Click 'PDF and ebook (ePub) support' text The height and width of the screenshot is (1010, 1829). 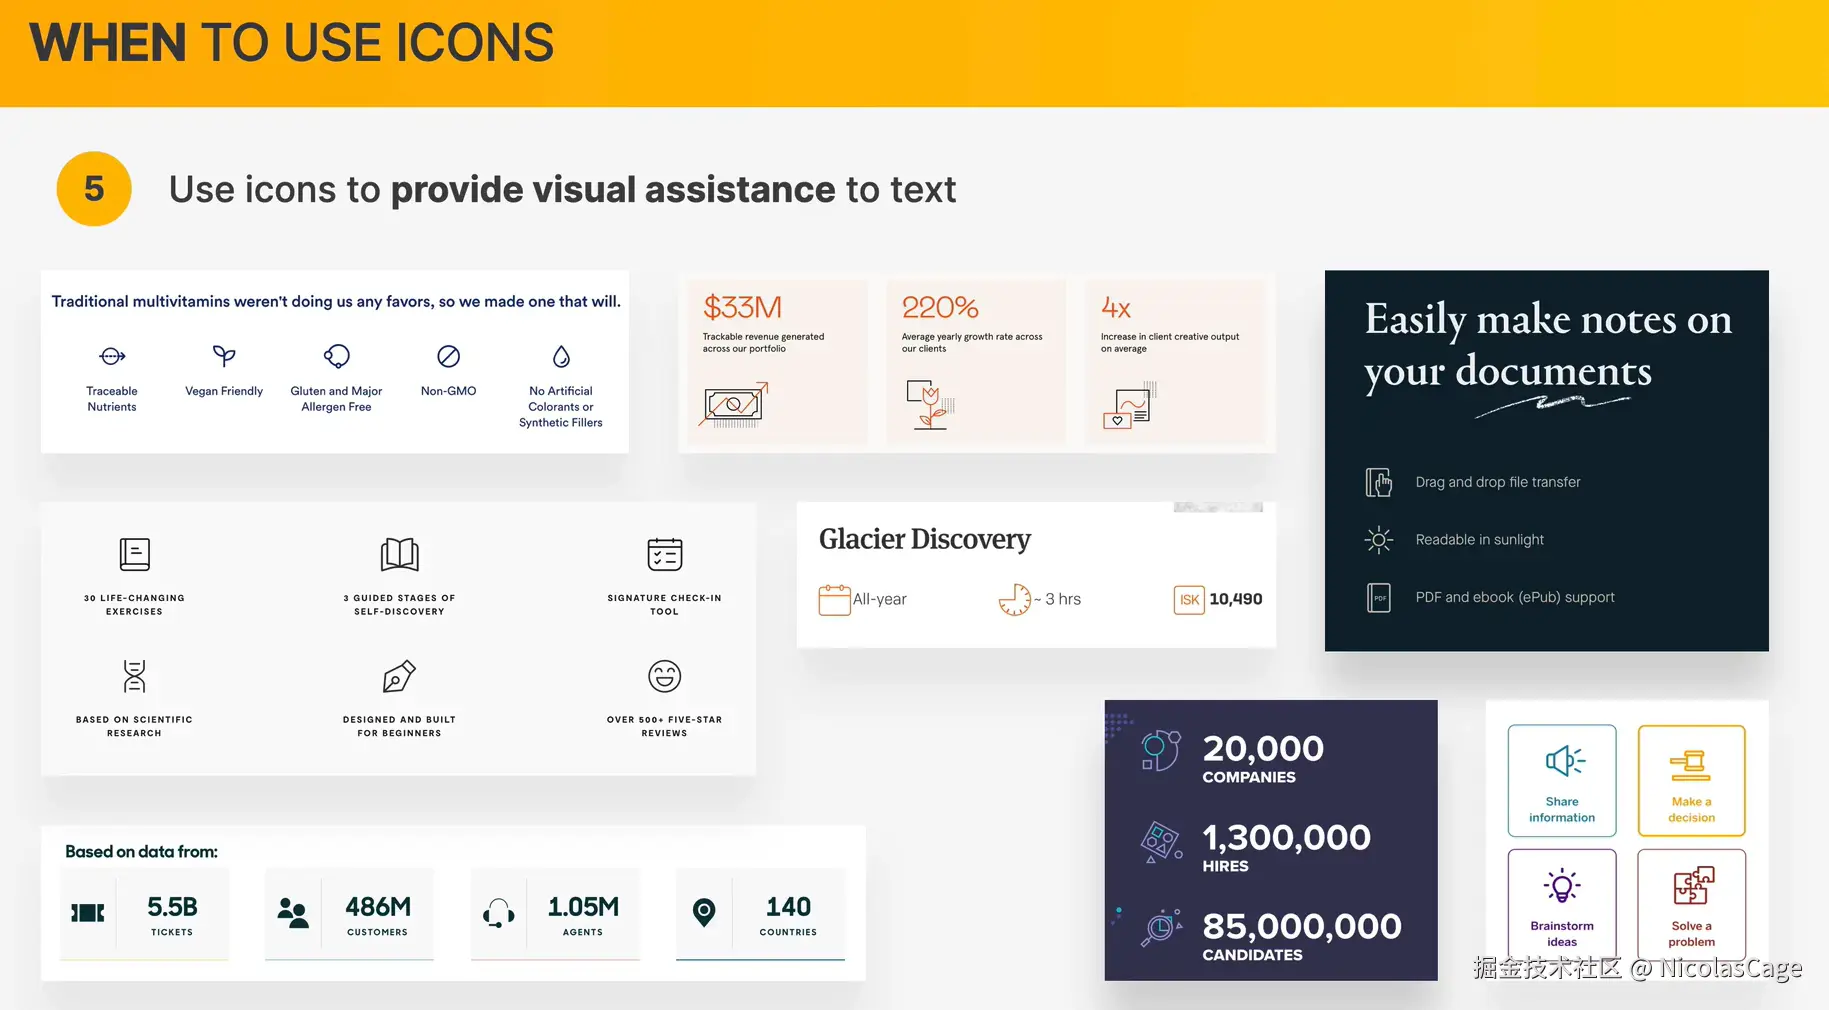(1515, 597)
